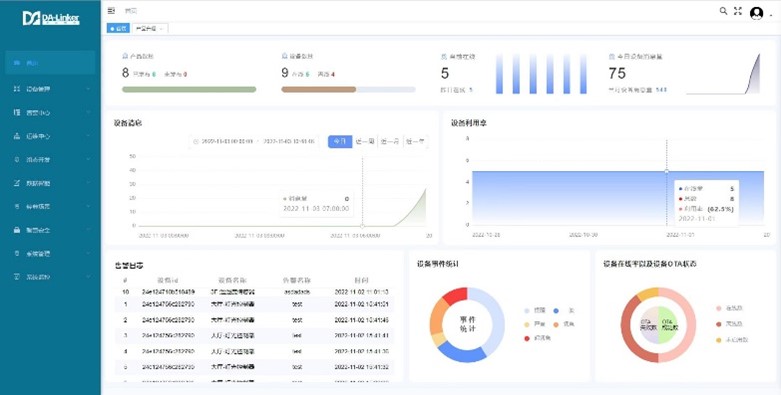Toggle the orange legend entry in 事件统计 chart
Screen dimensions: 781x395
pyautogui.click(x=563, y=324)
